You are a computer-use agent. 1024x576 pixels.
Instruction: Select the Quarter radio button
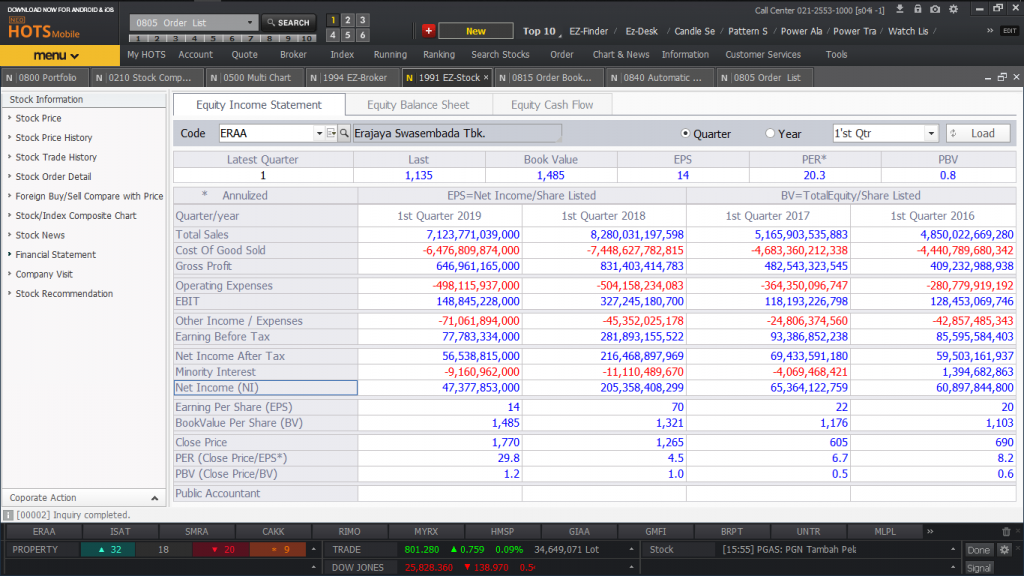click(x=686, y=134)
